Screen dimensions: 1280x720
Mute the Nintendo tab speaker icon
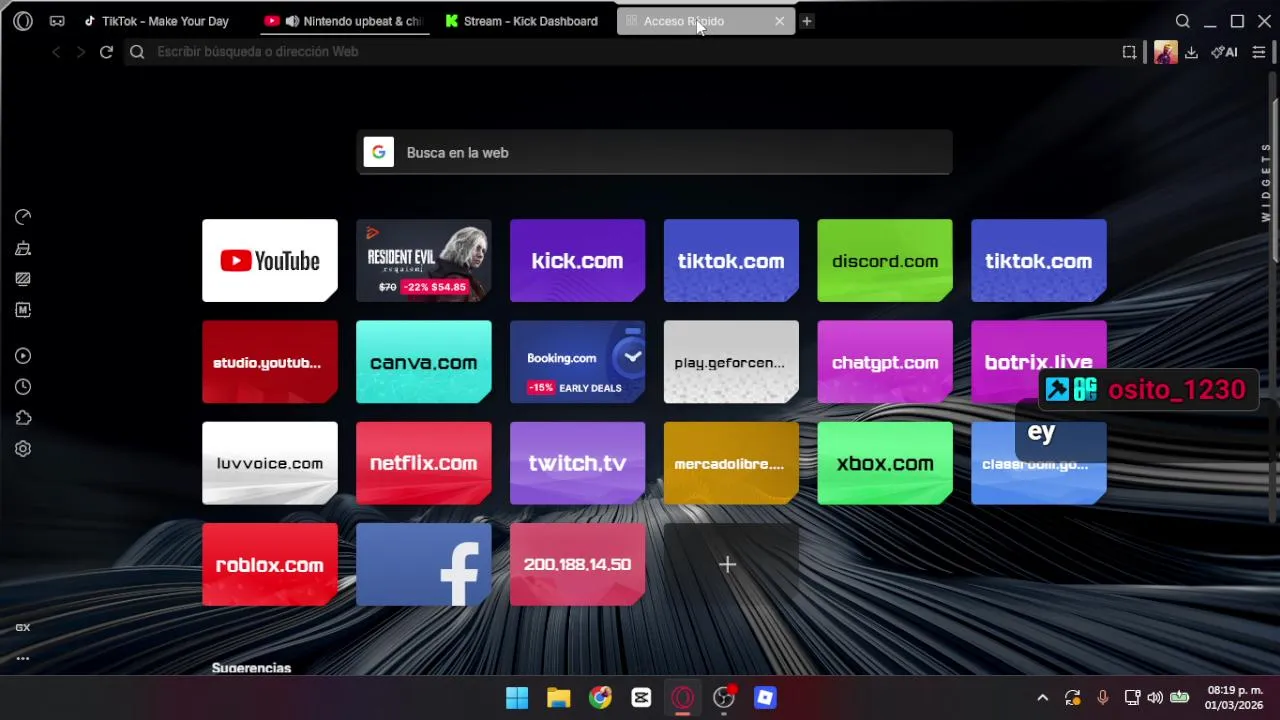292,21
